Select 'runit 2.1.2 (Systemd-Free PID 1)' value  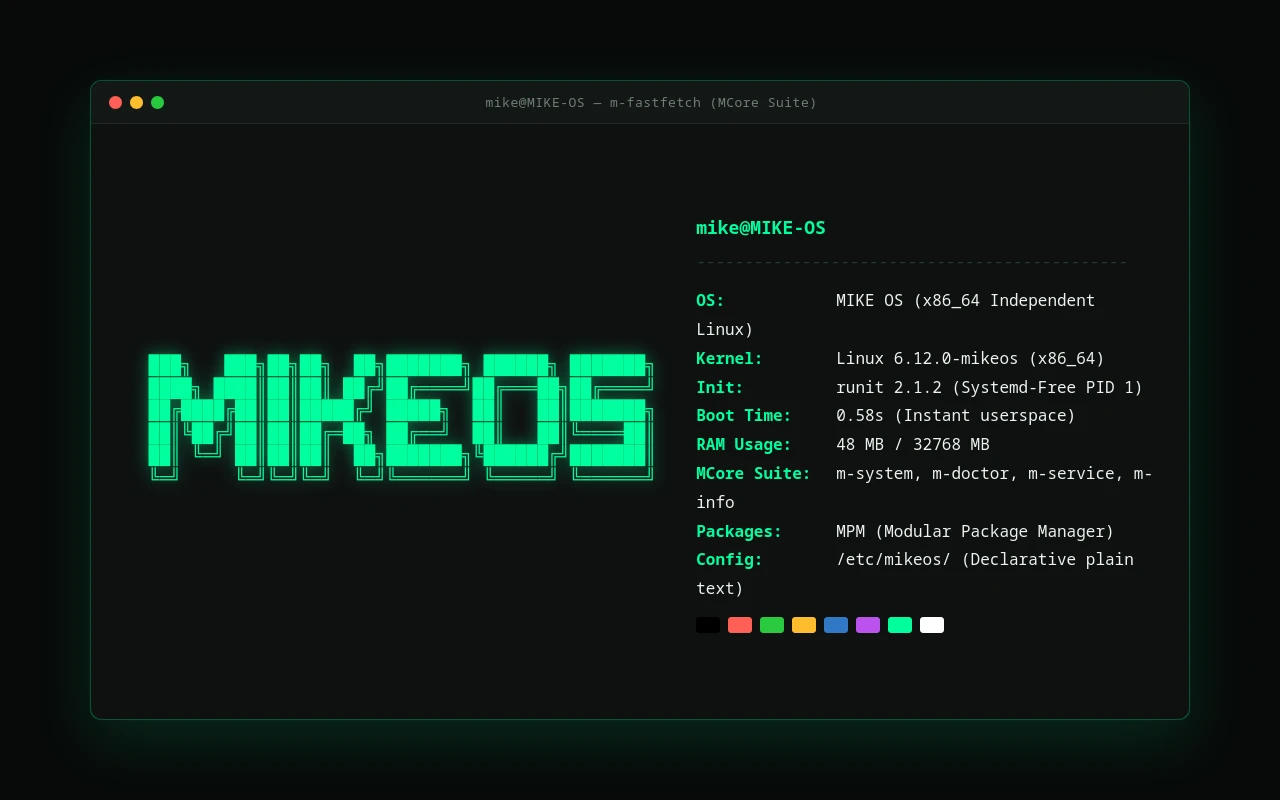[990, 387]
